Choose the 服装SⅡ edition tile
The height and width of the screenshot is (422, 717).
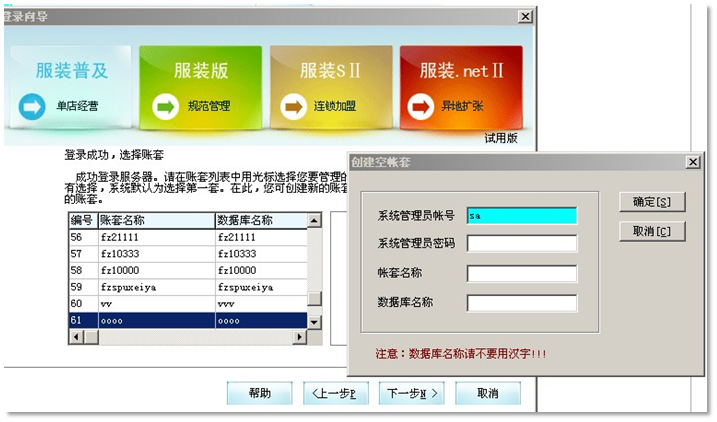pos(331,87)
